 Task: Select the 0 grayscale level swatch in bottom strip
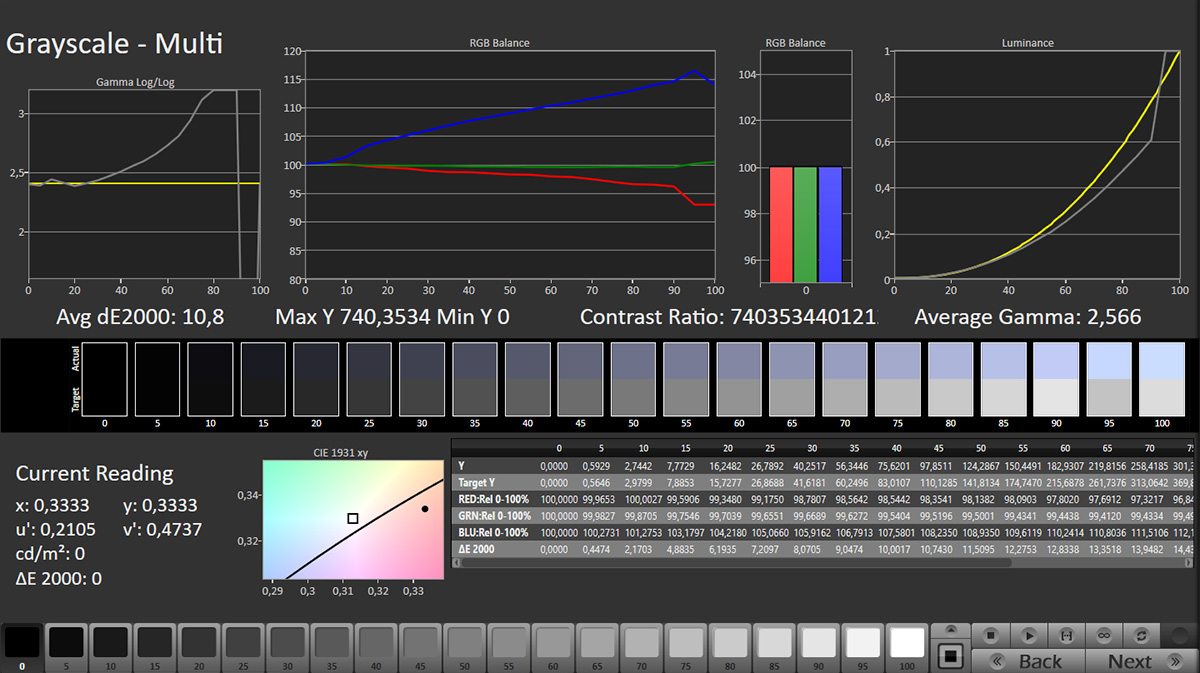click(22, 647)
